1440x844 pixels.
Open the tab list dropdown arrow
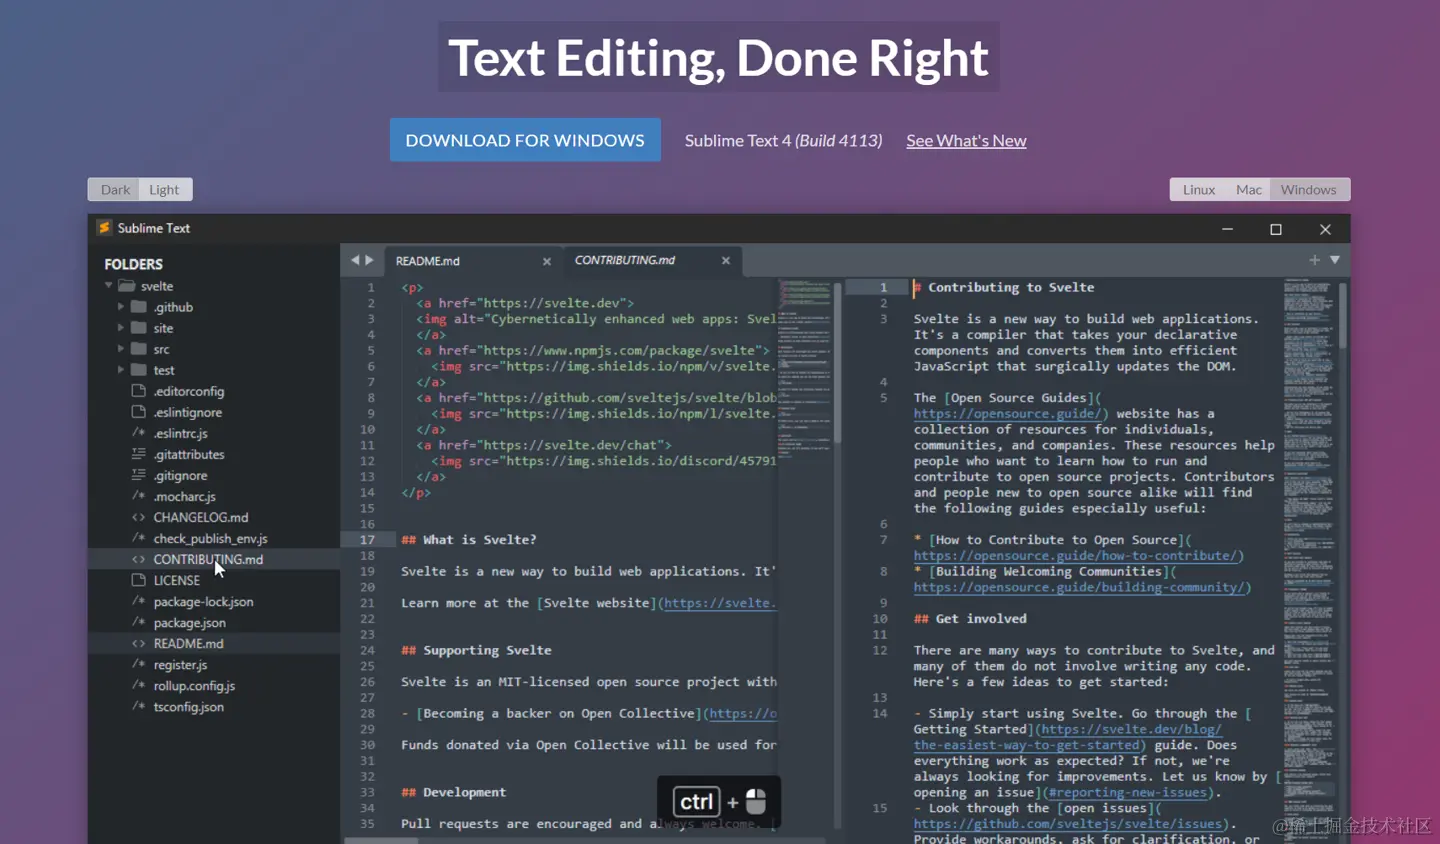coord(1334,260)
